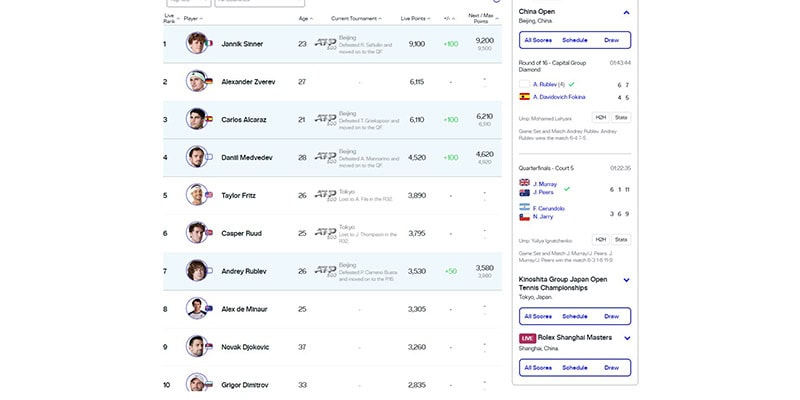Click the ATP 500 logo in Taylor Fritz's row
The image size is (800, 400).
point(325,194)
